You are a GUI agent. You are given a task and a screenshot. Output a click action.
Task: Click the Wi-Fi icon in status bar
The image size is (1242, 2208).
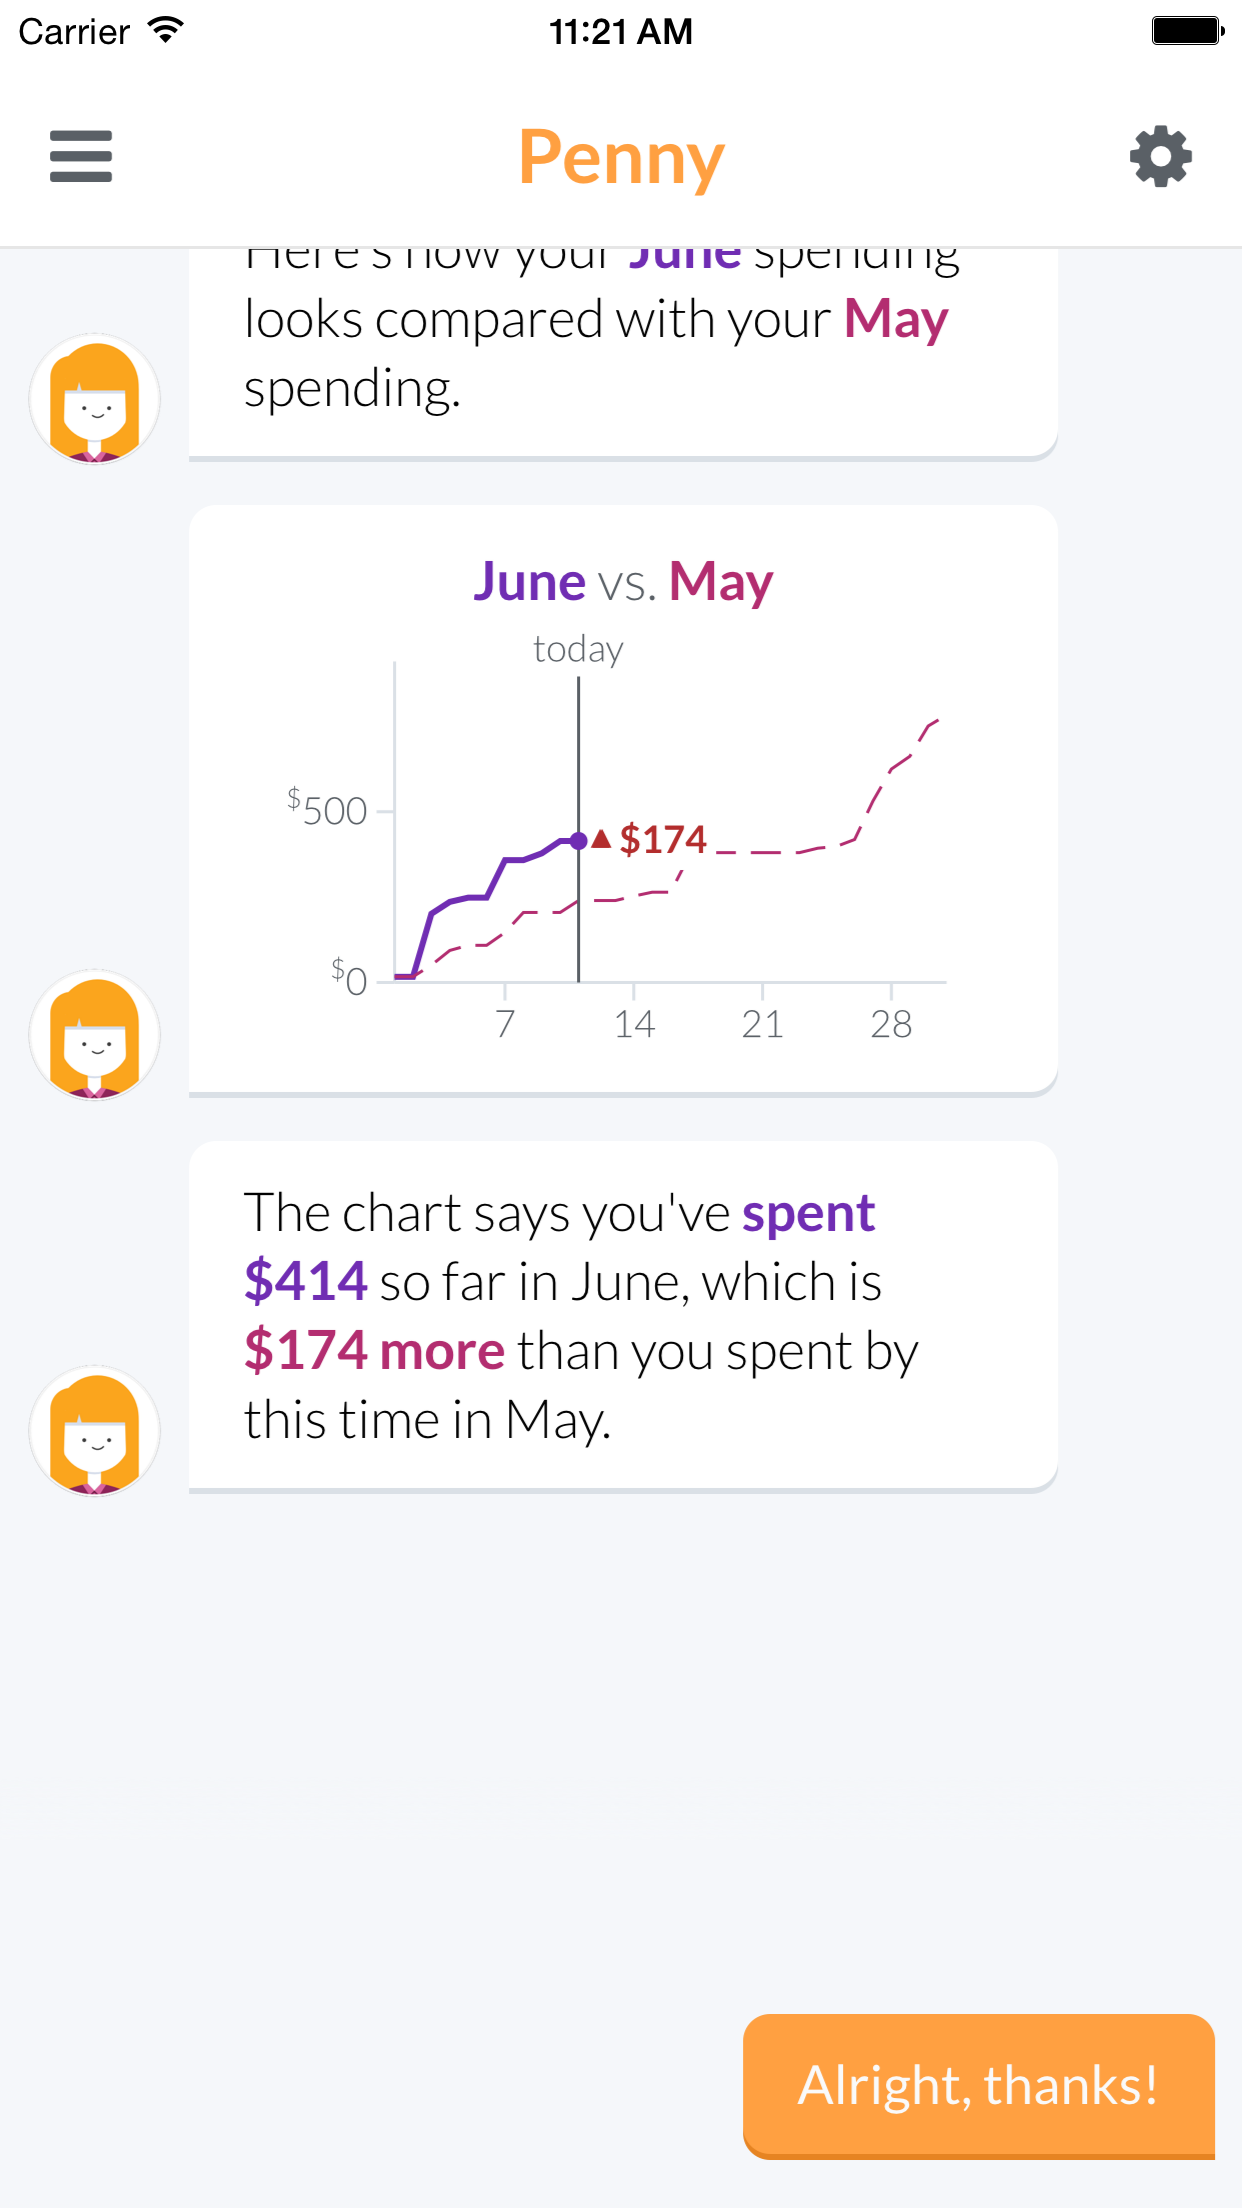point(165,31)
